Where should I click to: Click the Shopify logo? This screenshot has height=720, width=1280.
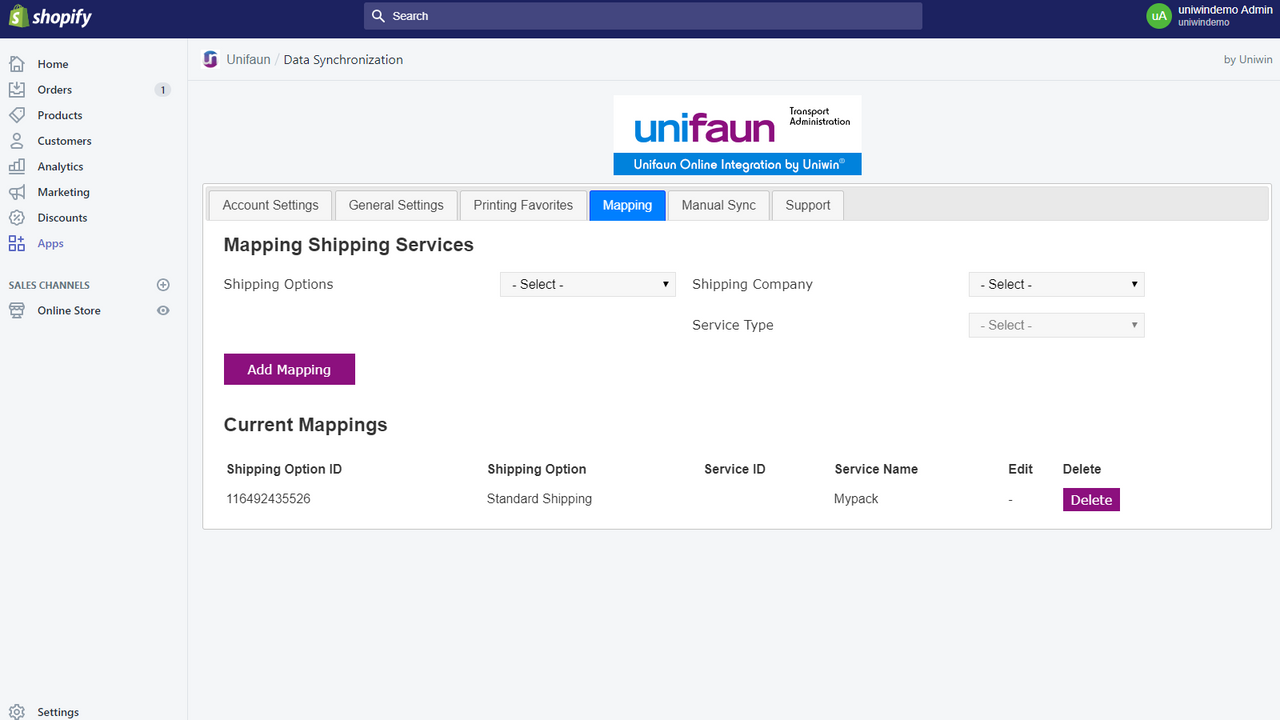click(x=50, y=16)
